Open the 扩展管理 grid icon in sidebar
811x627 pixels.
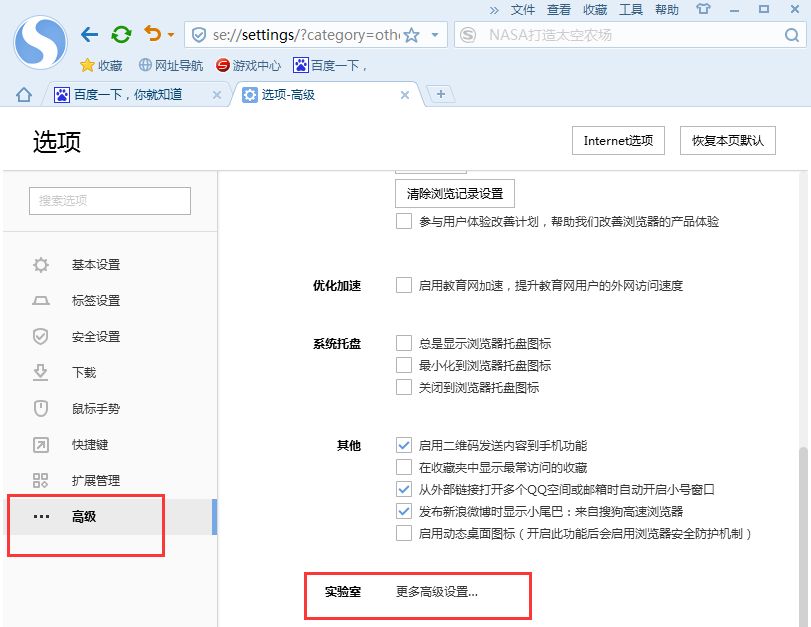point(40,480)
